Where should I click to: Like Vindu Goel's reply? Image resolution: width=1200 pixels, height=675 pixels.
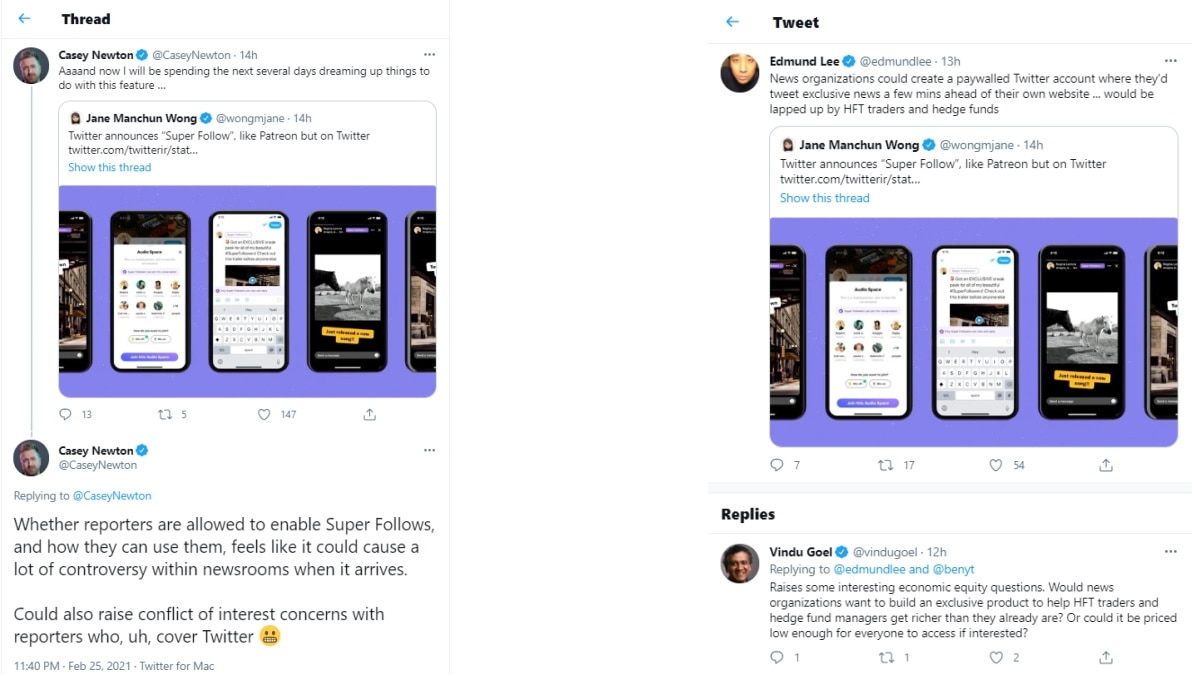[995, 657]
